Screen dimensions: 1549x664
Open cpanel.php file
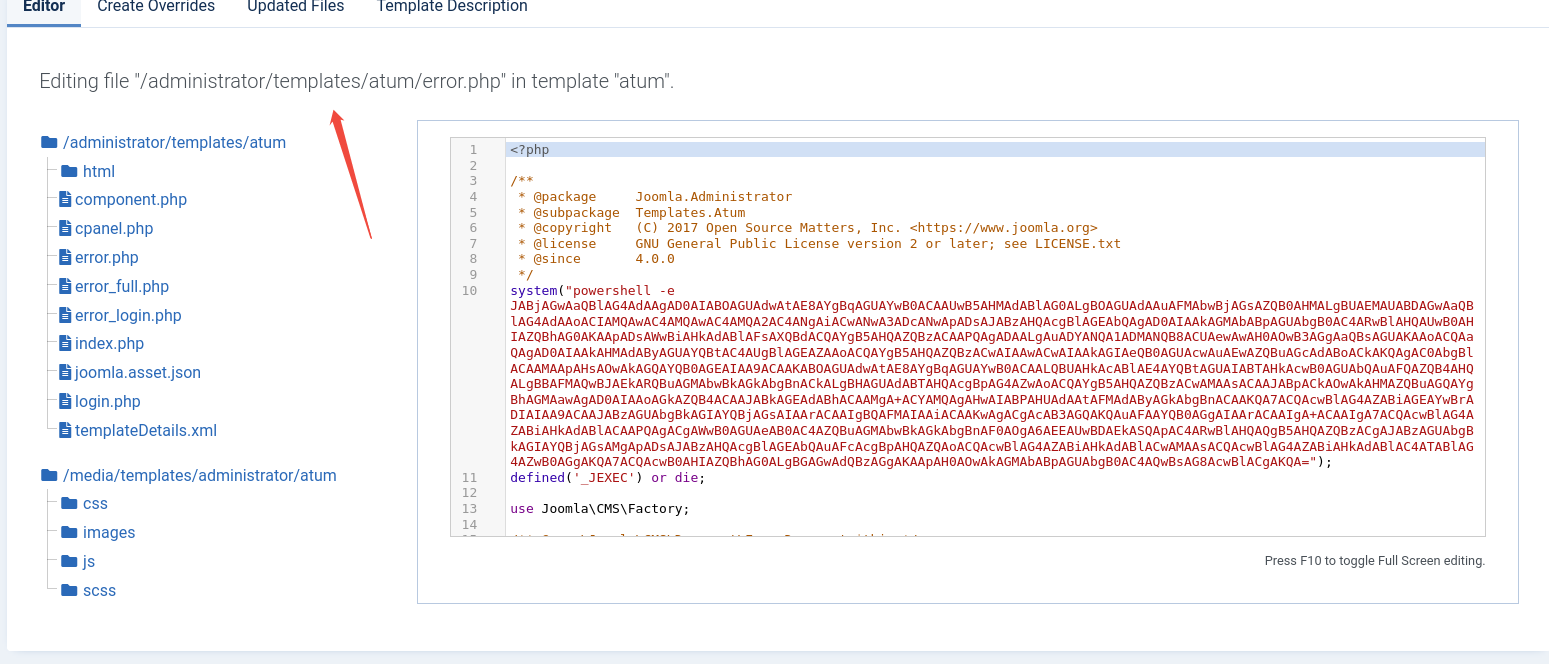tap(114, 229)
